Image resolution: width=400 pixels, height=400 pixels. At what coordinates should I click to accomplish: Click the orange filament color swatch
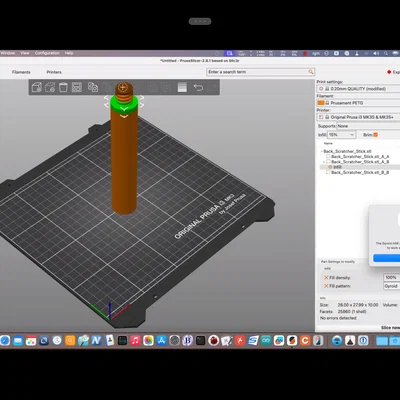[321, 103]
